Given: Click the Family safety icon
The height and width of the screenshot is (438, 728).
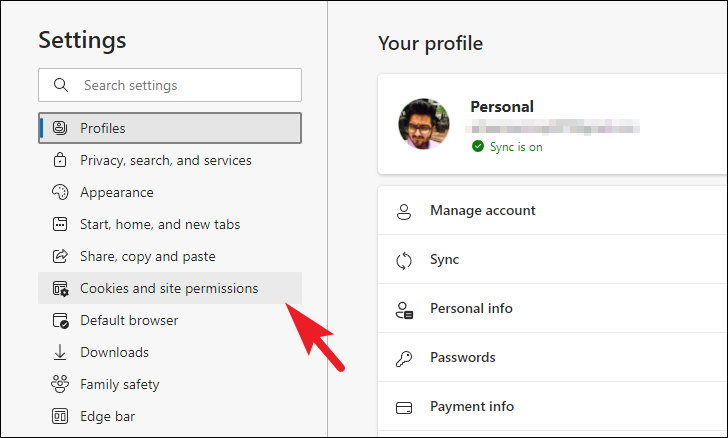Looking at the screenshot, I should coord(60,384).
